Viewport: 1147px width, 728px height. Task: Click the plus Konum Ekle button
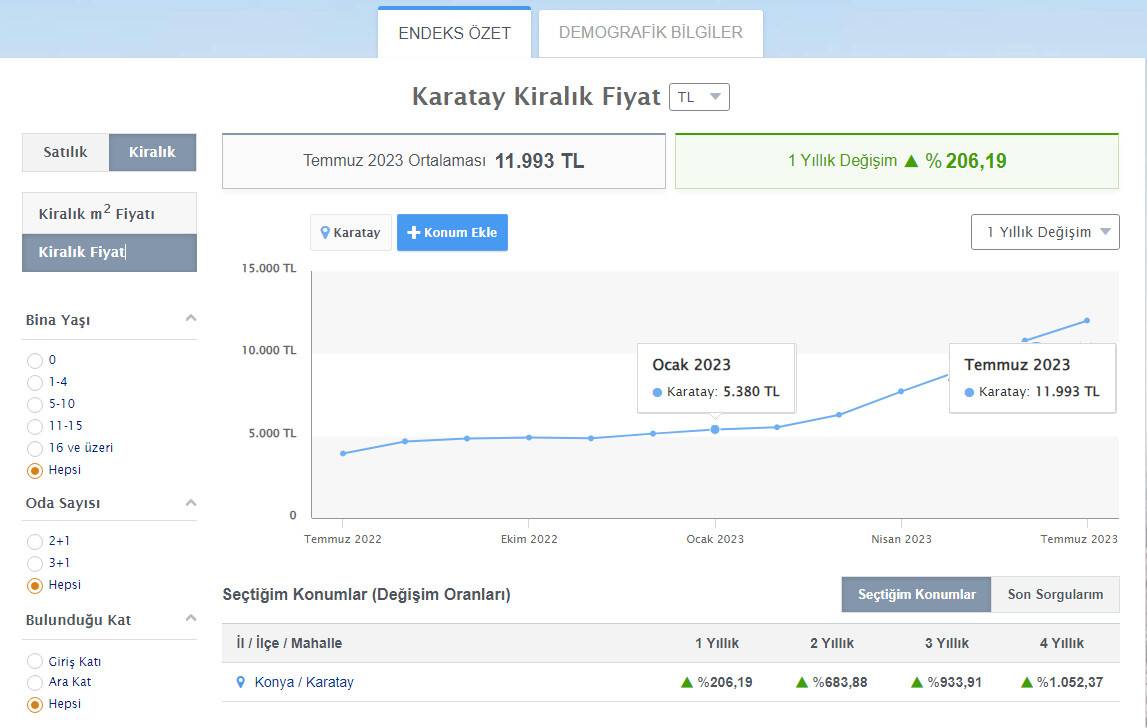(x=452, y=232)
